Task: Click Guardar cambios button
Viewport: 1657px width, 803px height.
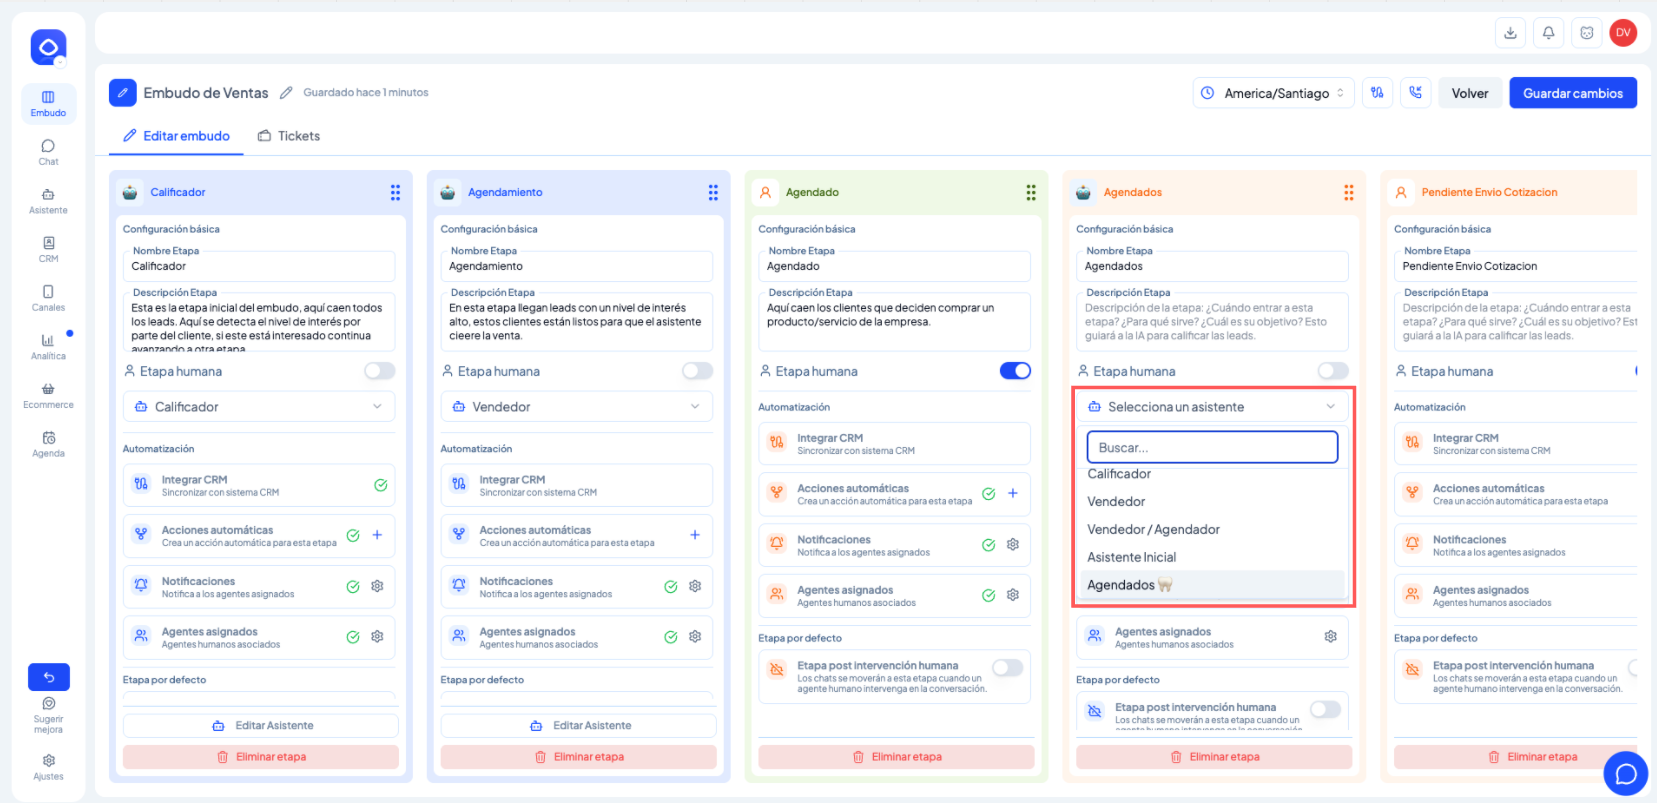Action: tap(1573, 93)
